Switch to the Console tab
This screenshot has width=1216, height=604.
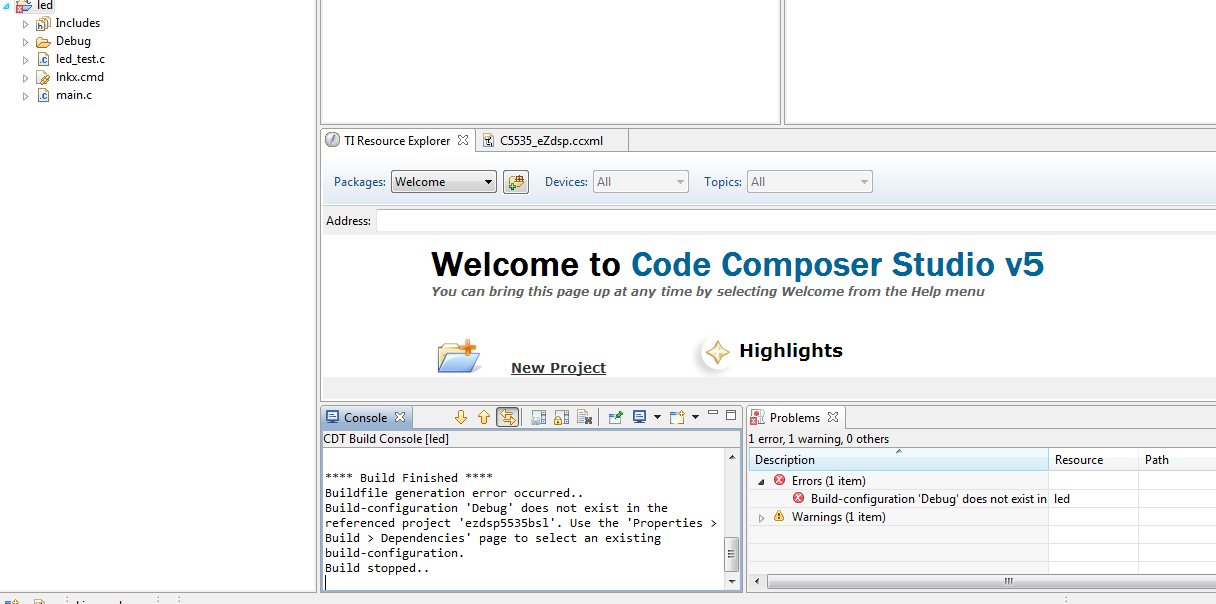pyautogui.click(x=365, y=417)
